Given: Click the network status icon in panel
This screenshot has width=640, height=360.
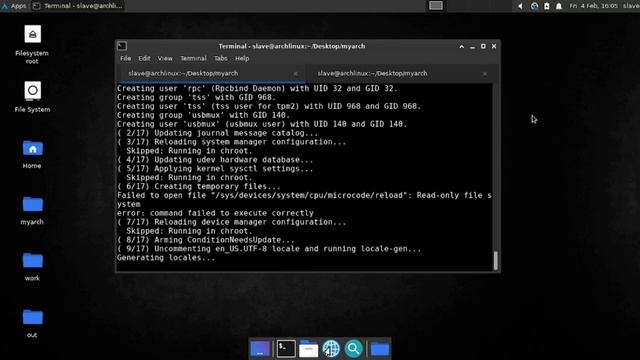Looking at the screenshot, I should click(x=534, y=6).
